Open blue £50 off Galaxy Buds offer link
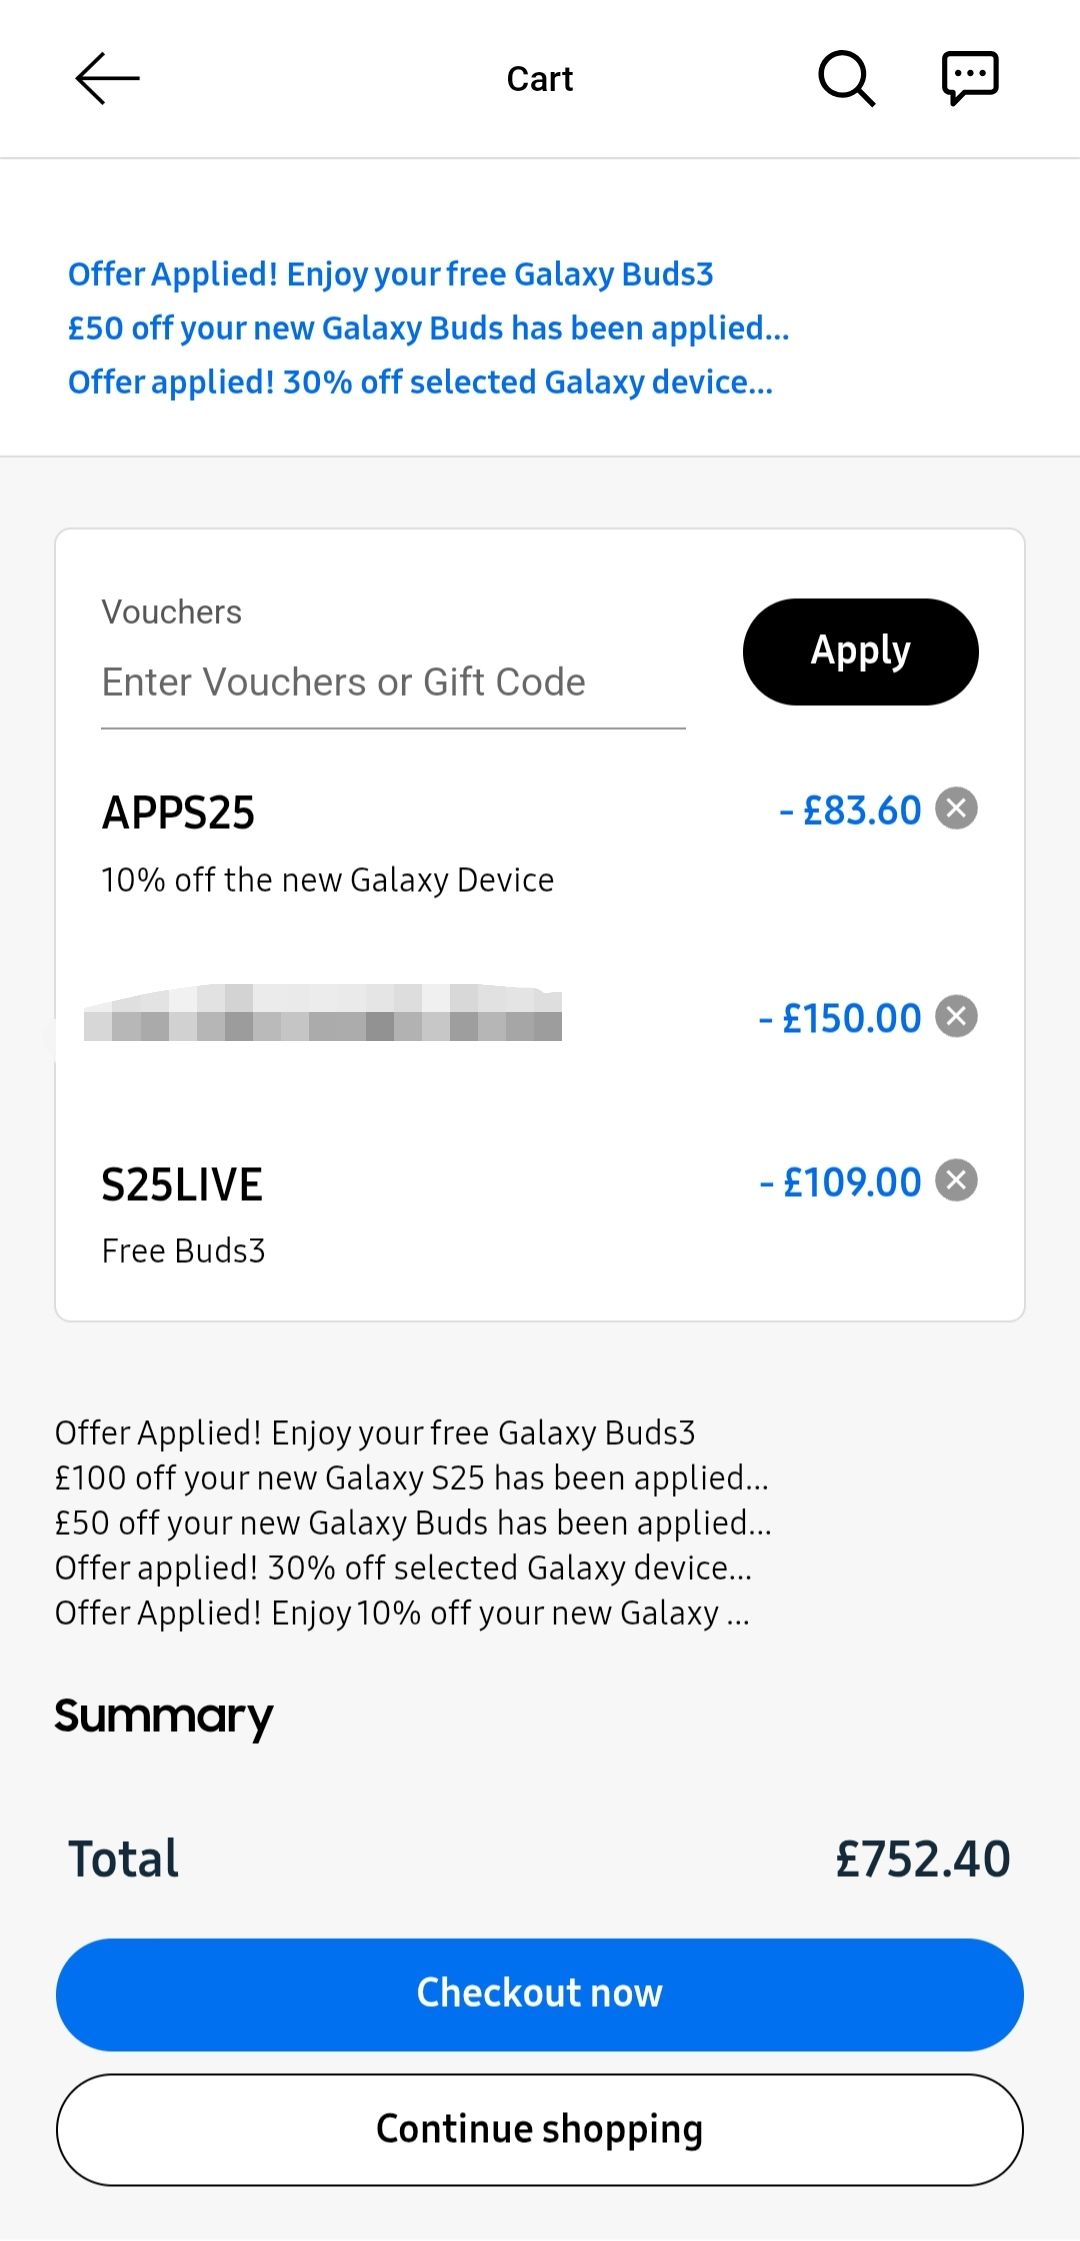This screenshot has height=2241, width=1080. coord(428,328)
